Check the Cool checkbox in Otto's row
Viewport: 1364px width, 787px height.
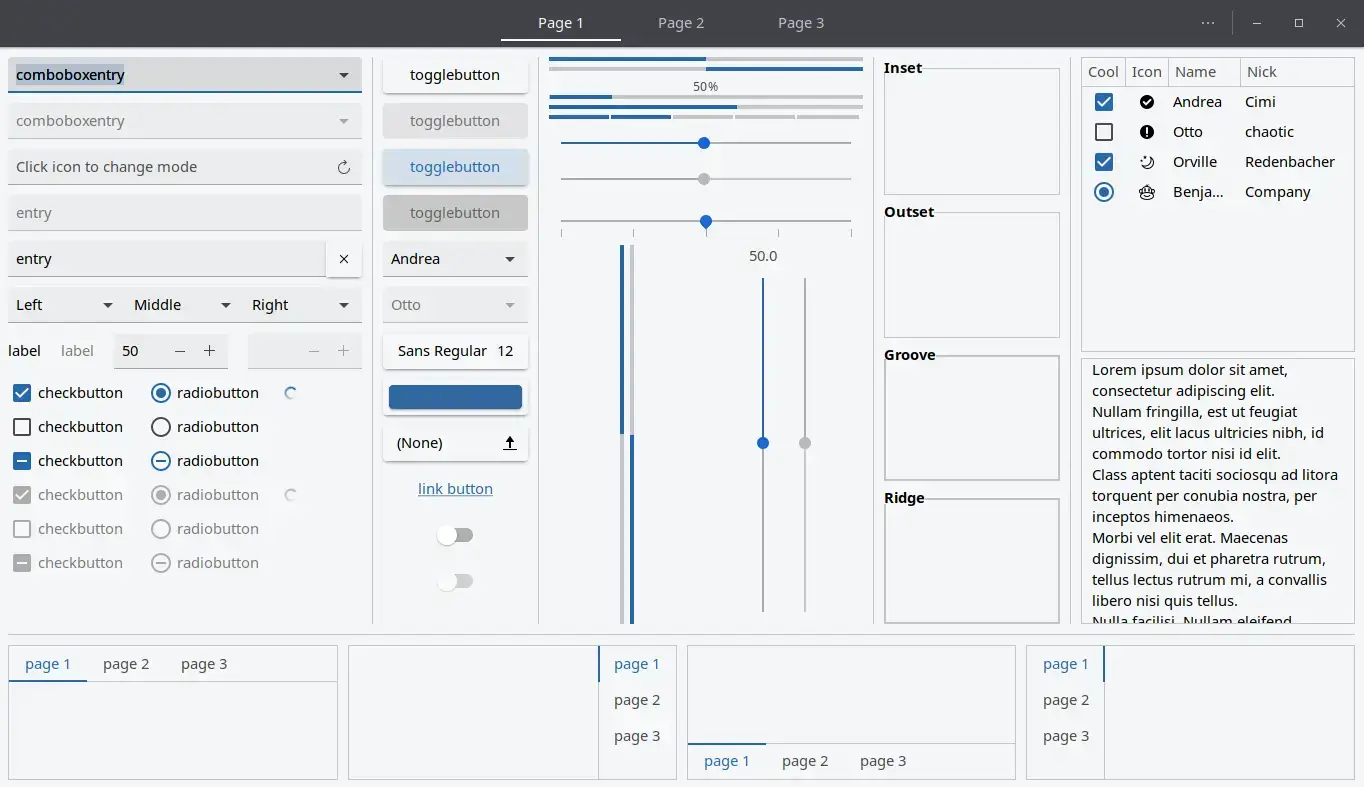tap(1103, 131)
